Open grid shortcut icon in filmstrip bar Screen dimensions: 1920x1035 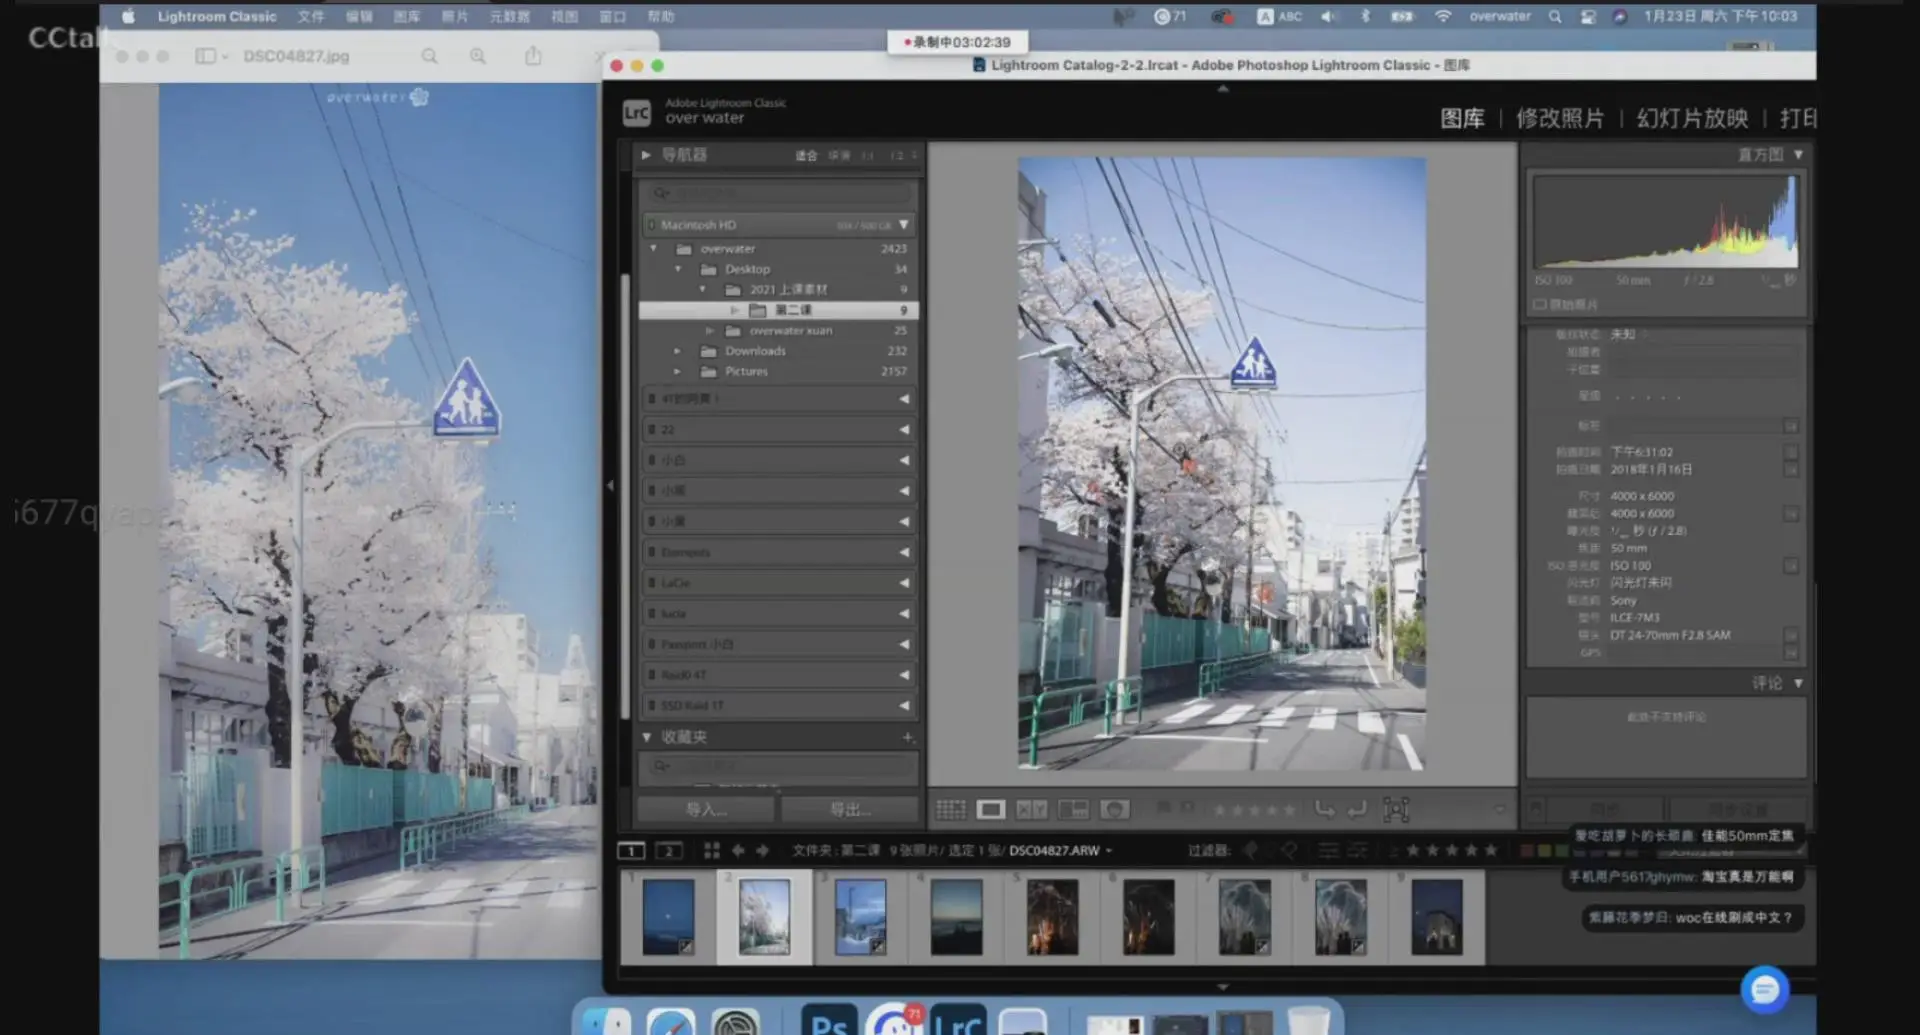(x=712, y=850)
